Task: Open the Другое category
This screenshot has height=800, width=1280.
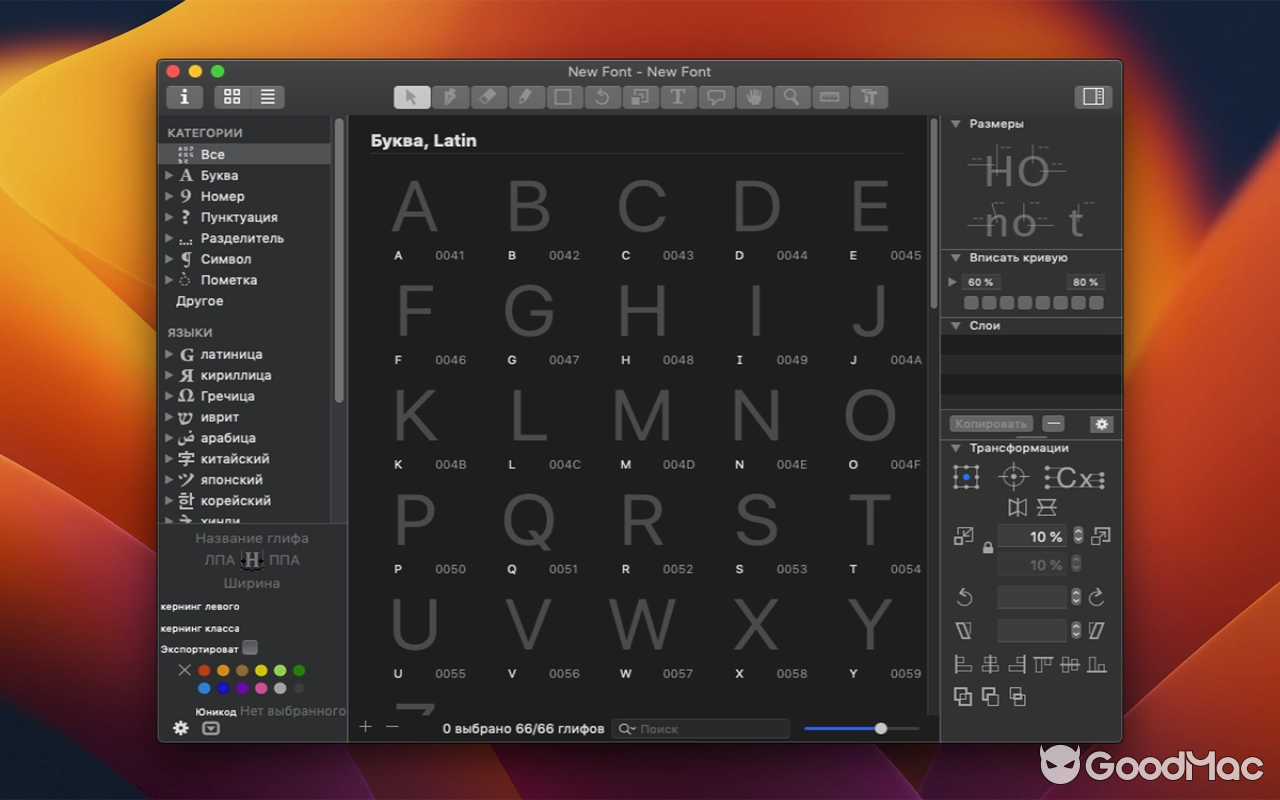Action: [x=199, y=301]
